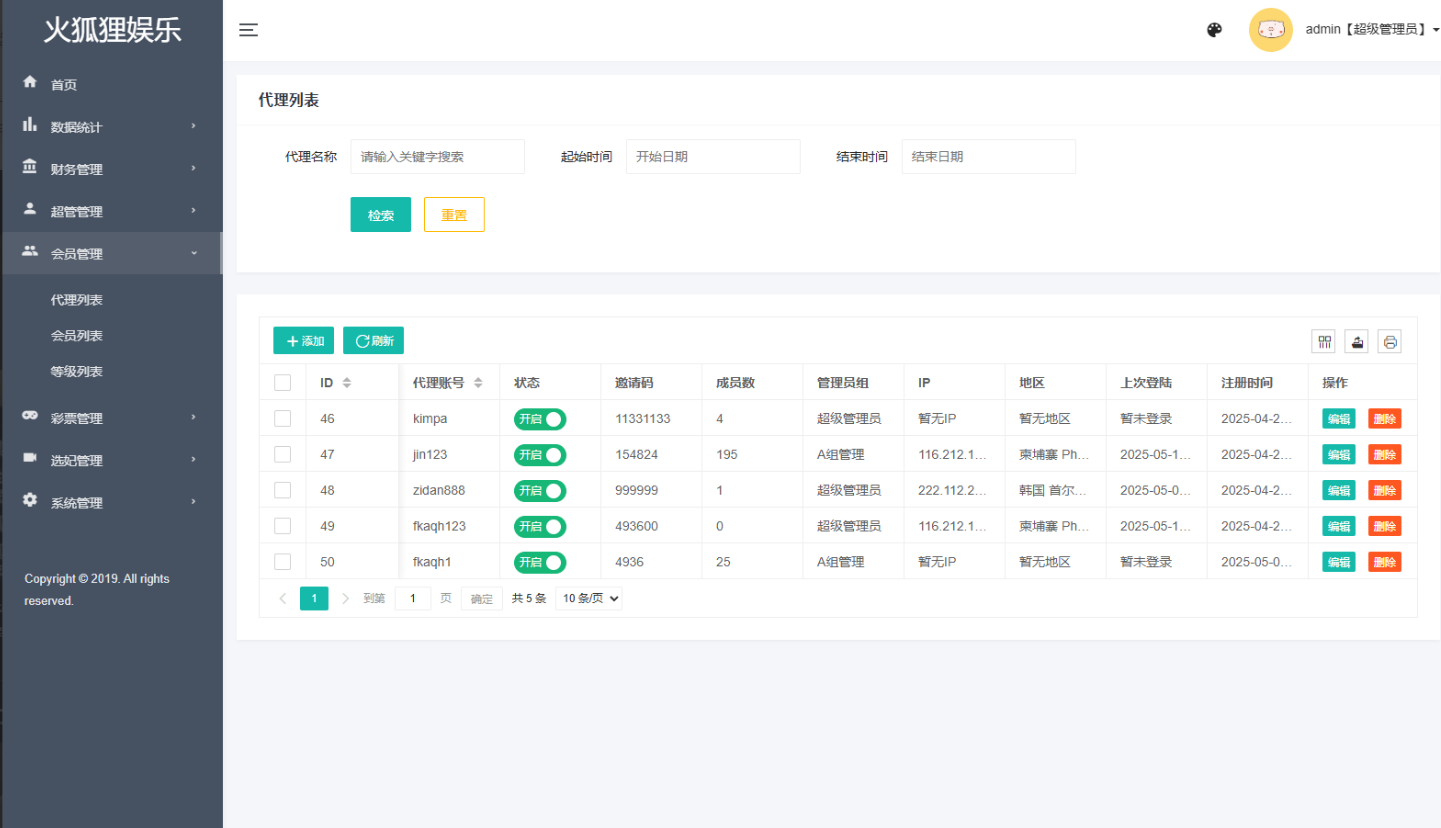
Task: Open 会员列表 in the sidebar
Action: pyautogui.click(x=77, y=336)
